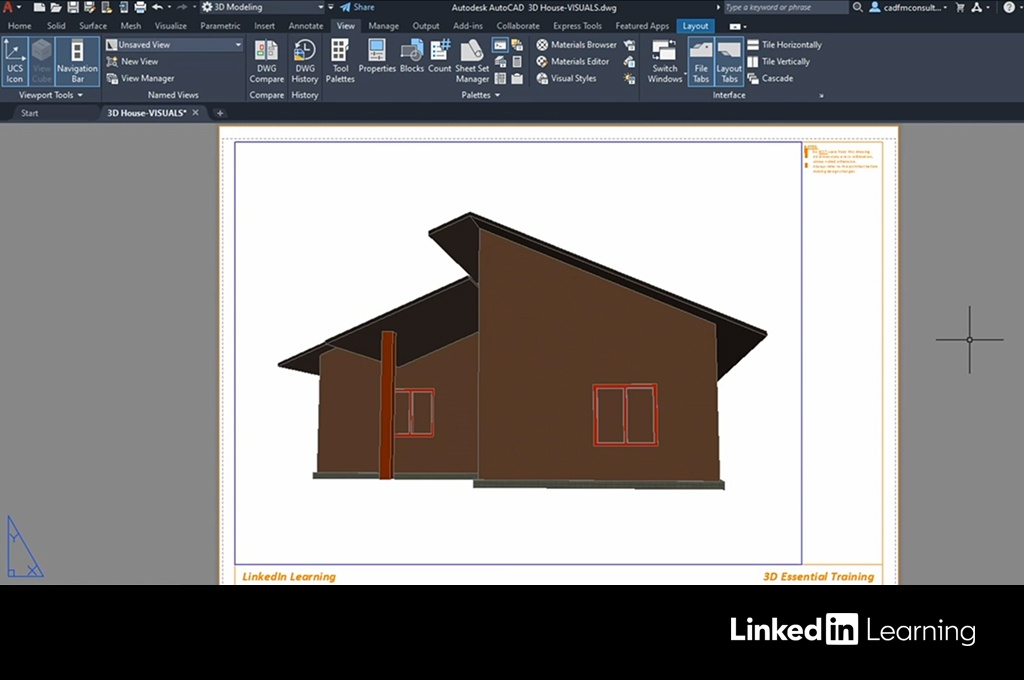Screen dimensions: 1024x680
Task: Click the Share button in title bar
Action: coord(357,7)
